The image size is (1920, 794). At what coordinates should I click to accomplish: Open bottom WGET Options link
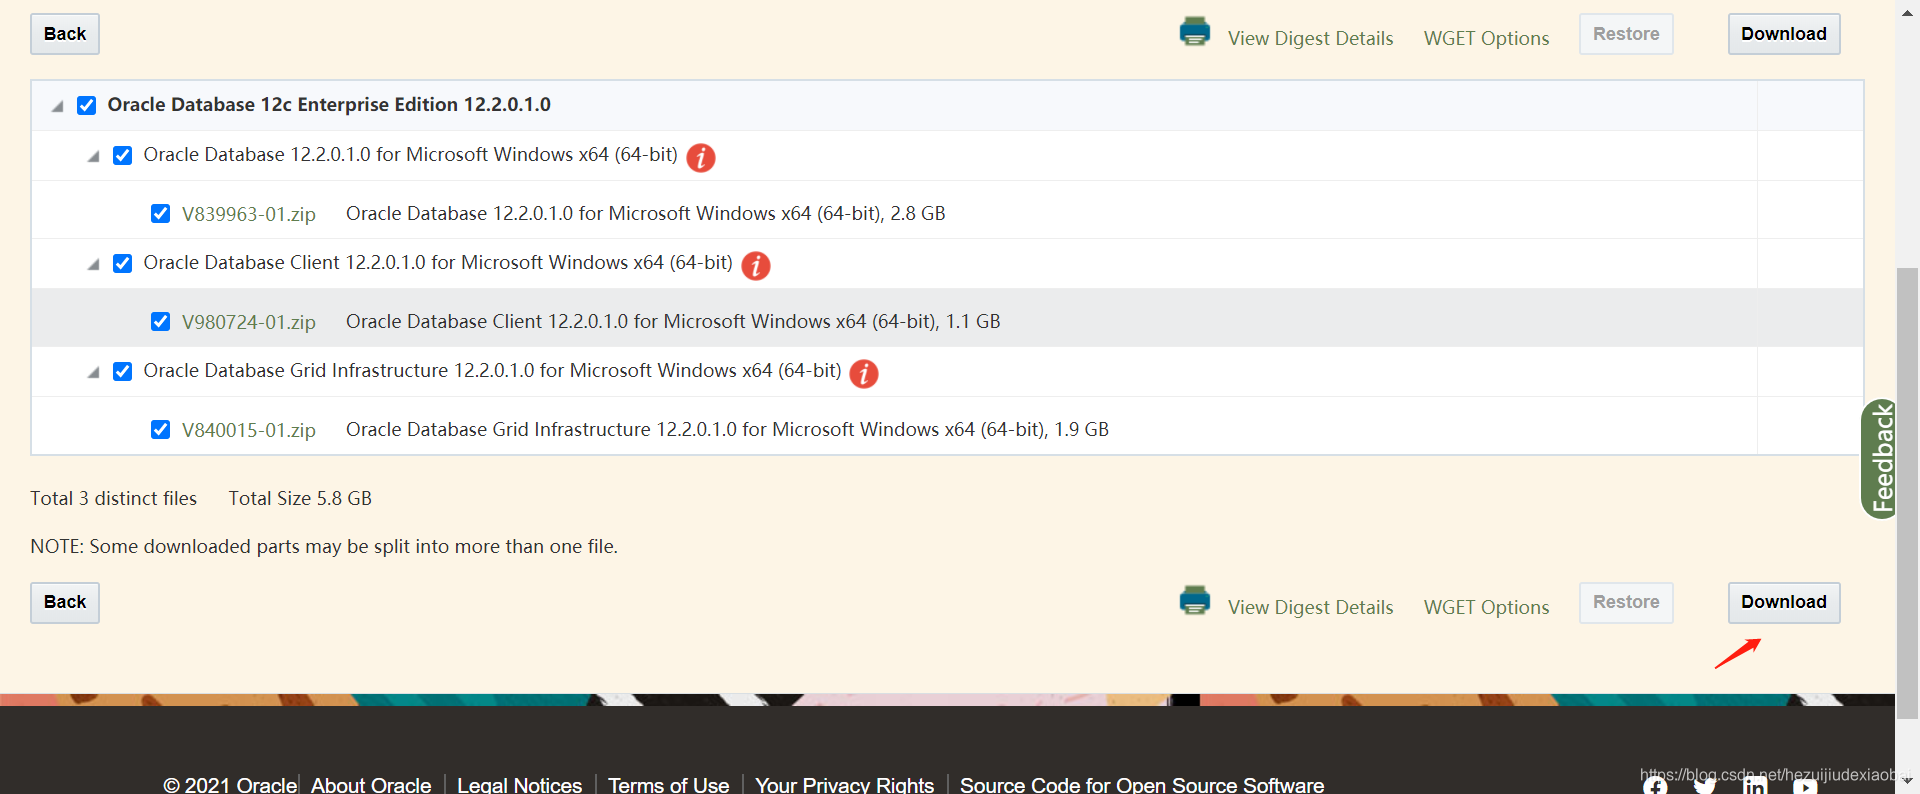tap(1486, 607)
